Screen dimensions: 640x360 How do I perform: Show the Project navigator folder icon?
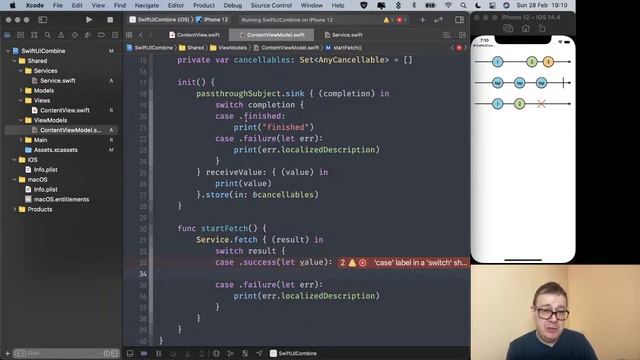pyautogui.click(x=7, y=35)
